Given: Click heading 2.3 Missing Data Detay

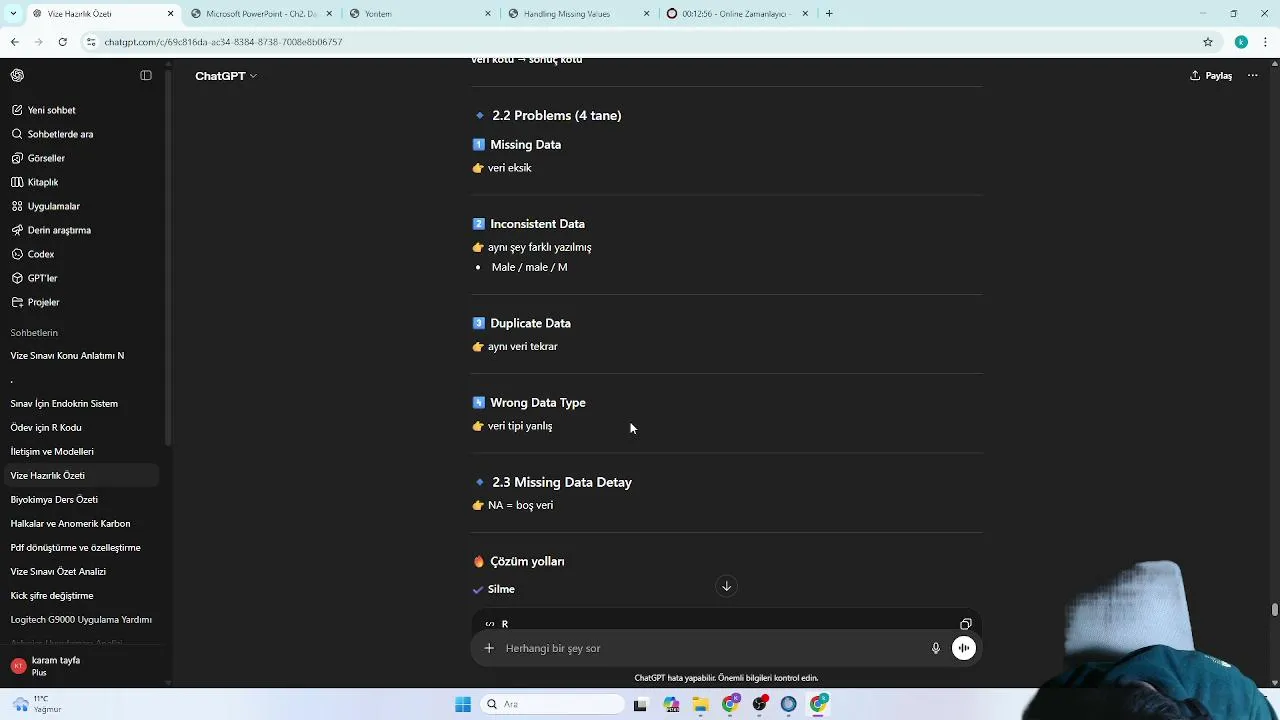Looking at the screenshot, I should (x=562, y=482).
